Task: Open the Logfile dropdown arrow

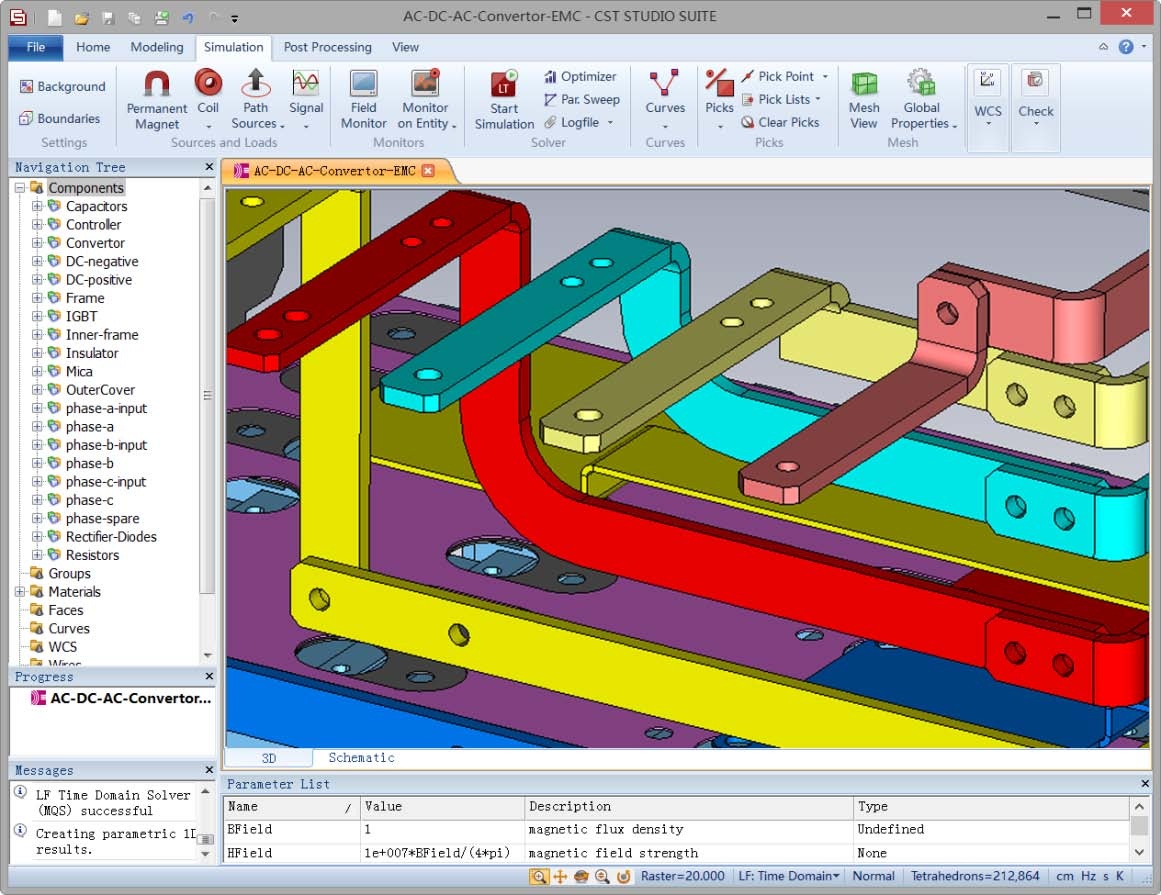Action: pyautogui.click(x=610, y=122)
